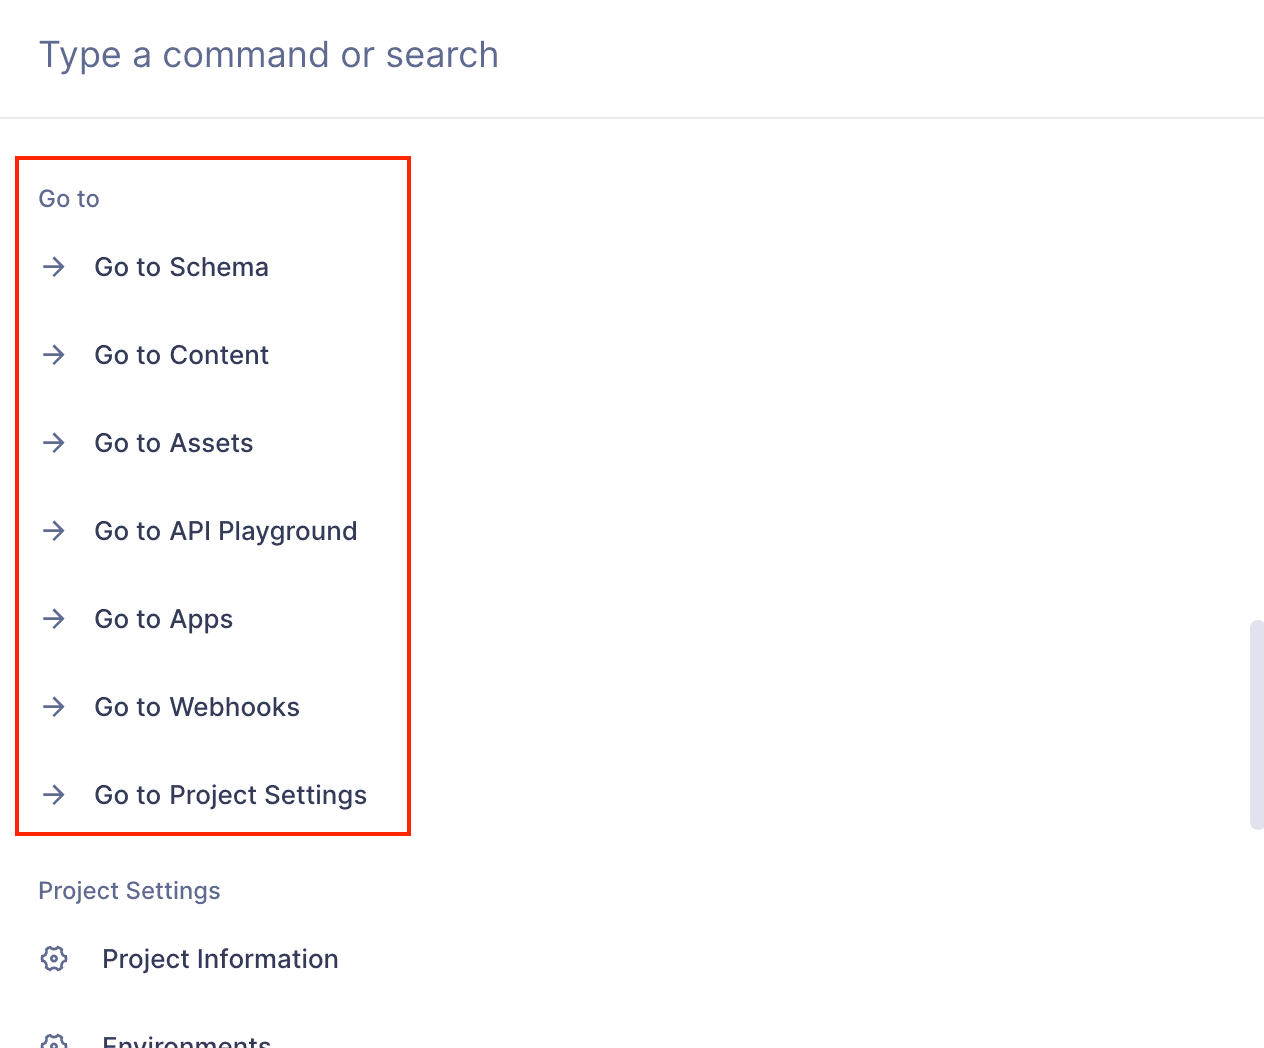Select the Go to Content command
Image resolution: width=1264 pixels, height=1048 pixels.
181,354
